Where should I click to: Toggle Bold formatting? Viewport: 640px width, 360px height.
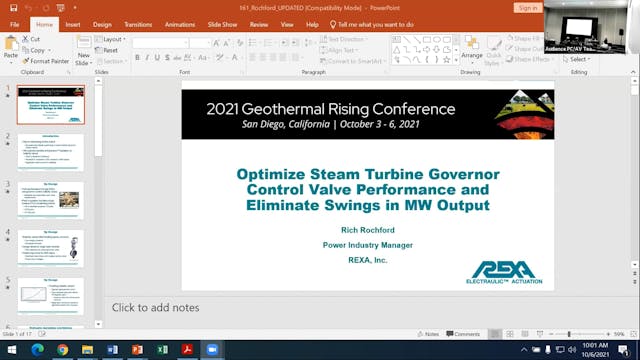tap(137, 58)
